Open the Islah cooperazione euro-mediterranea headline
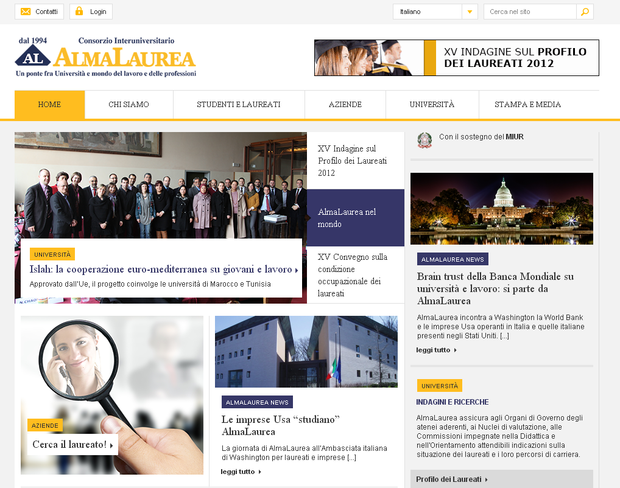The height and width of the screenshot is (488, 620). pyautogui.click(x=163, y=269)
